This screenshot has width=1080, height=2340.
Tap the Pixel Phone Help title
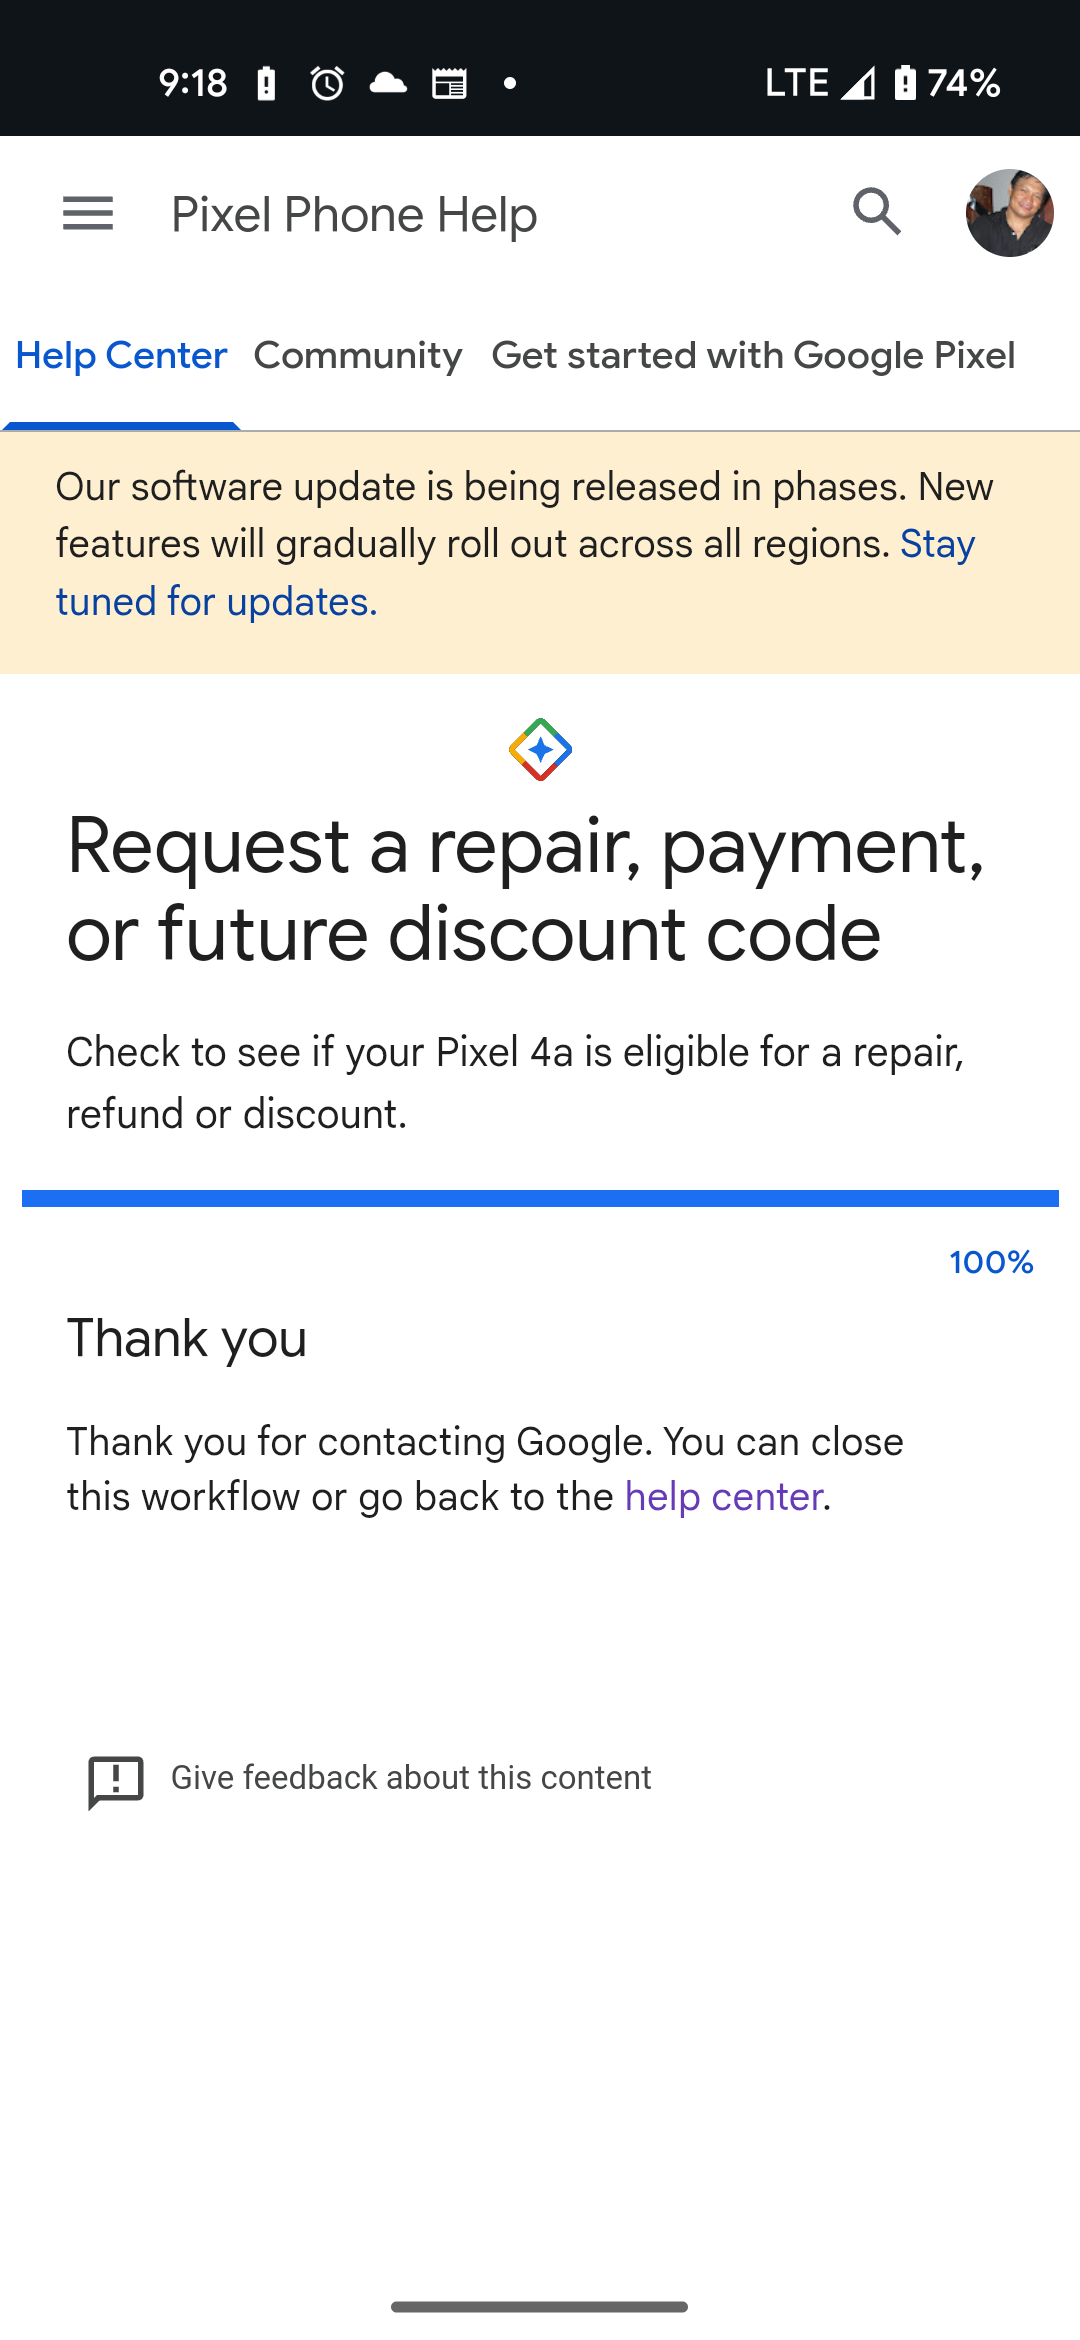(x=354, y=215)
